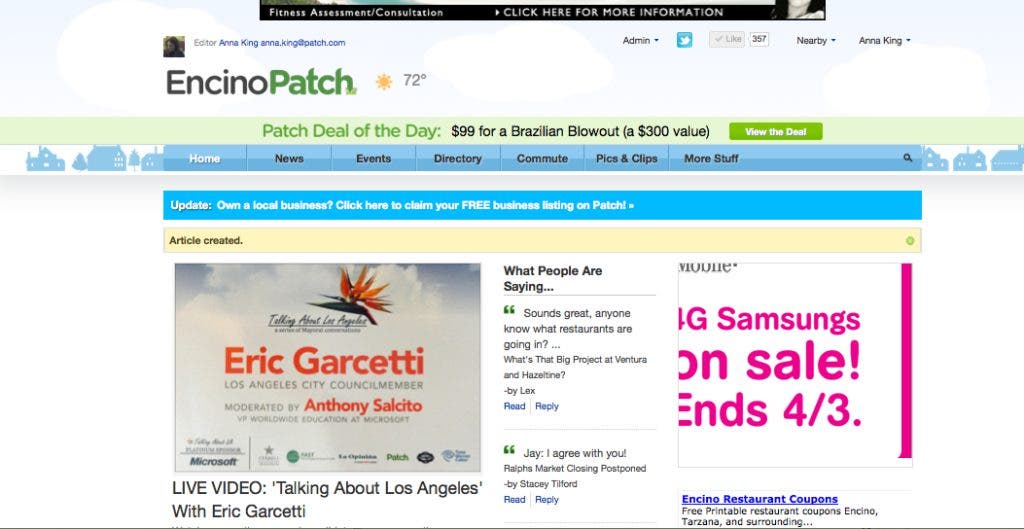Open the More Stuff menu
The width and height of the screenshot is (1024, 529).
click(x=711, y=158)
